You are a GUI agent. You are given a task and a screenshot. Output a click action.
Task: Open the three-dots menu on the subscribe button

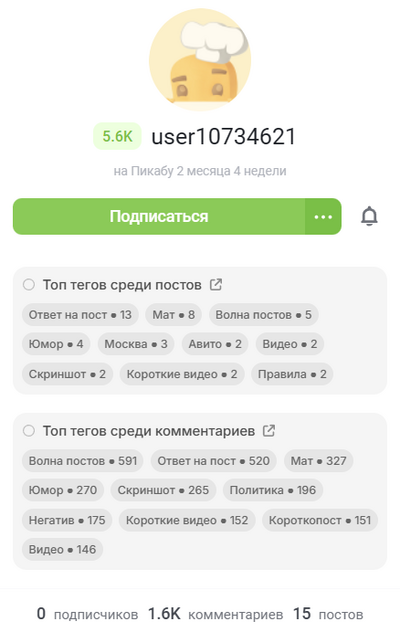click(323, 216)
